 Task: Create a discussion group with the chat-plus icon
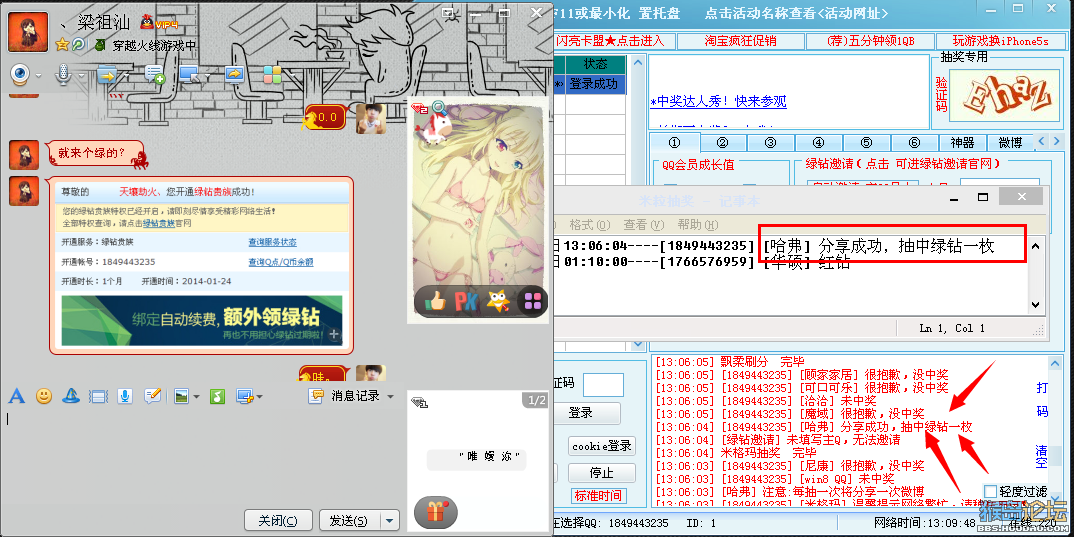click(x=155, y=74)
